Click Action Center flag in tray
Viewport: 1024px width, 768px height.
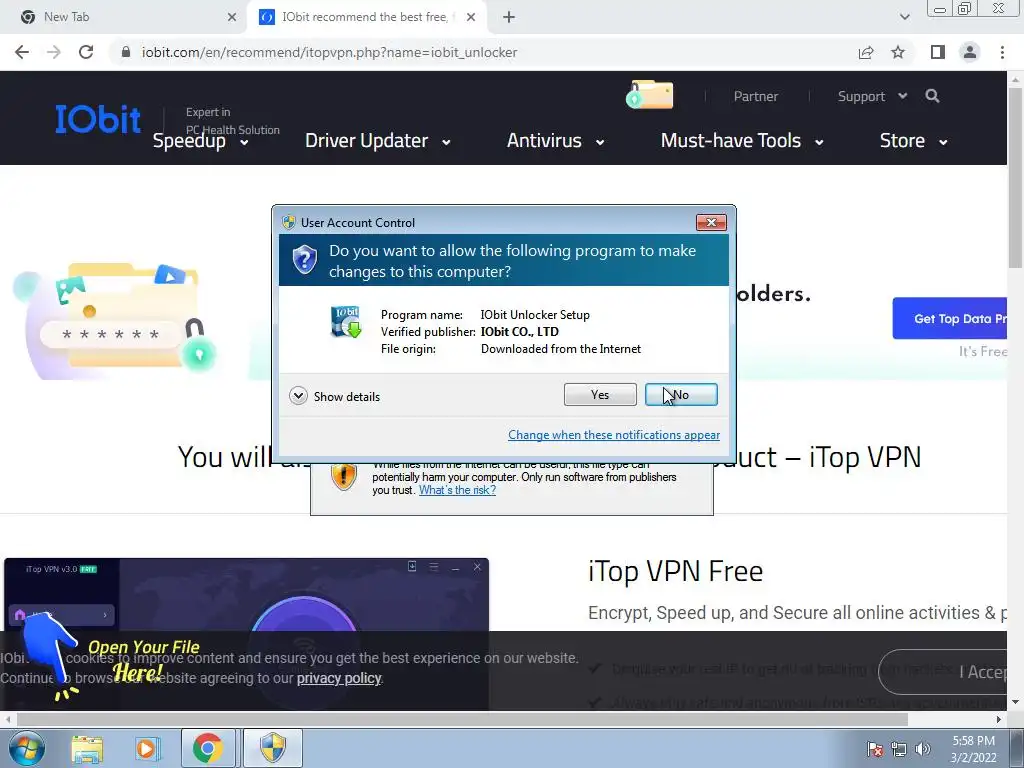[875, 750]
